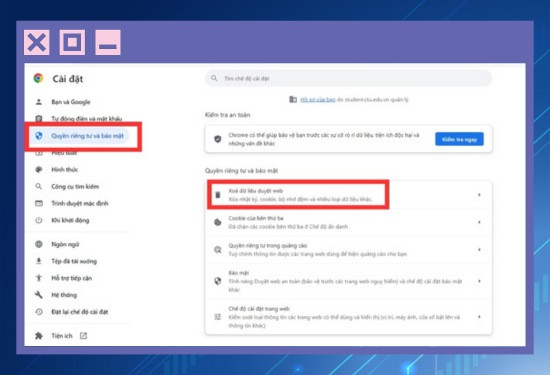The image size is (550, 375).
Task: Expand Chế độ cài đặt trang web arrow
Action: tap(479, 317)
